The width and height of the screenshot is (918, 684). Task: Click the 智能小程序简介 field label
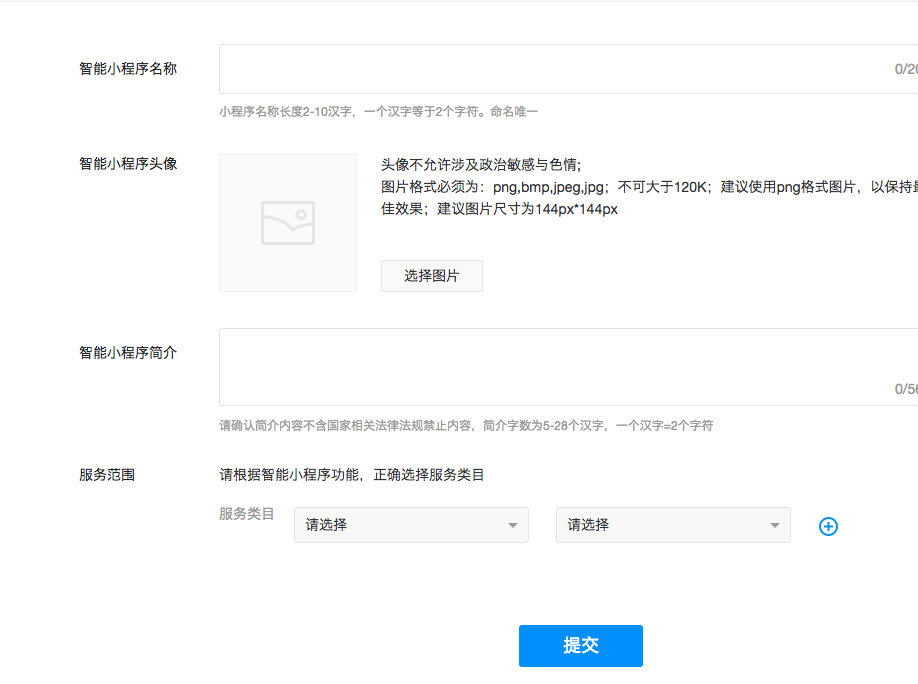[x=128, y=353]
